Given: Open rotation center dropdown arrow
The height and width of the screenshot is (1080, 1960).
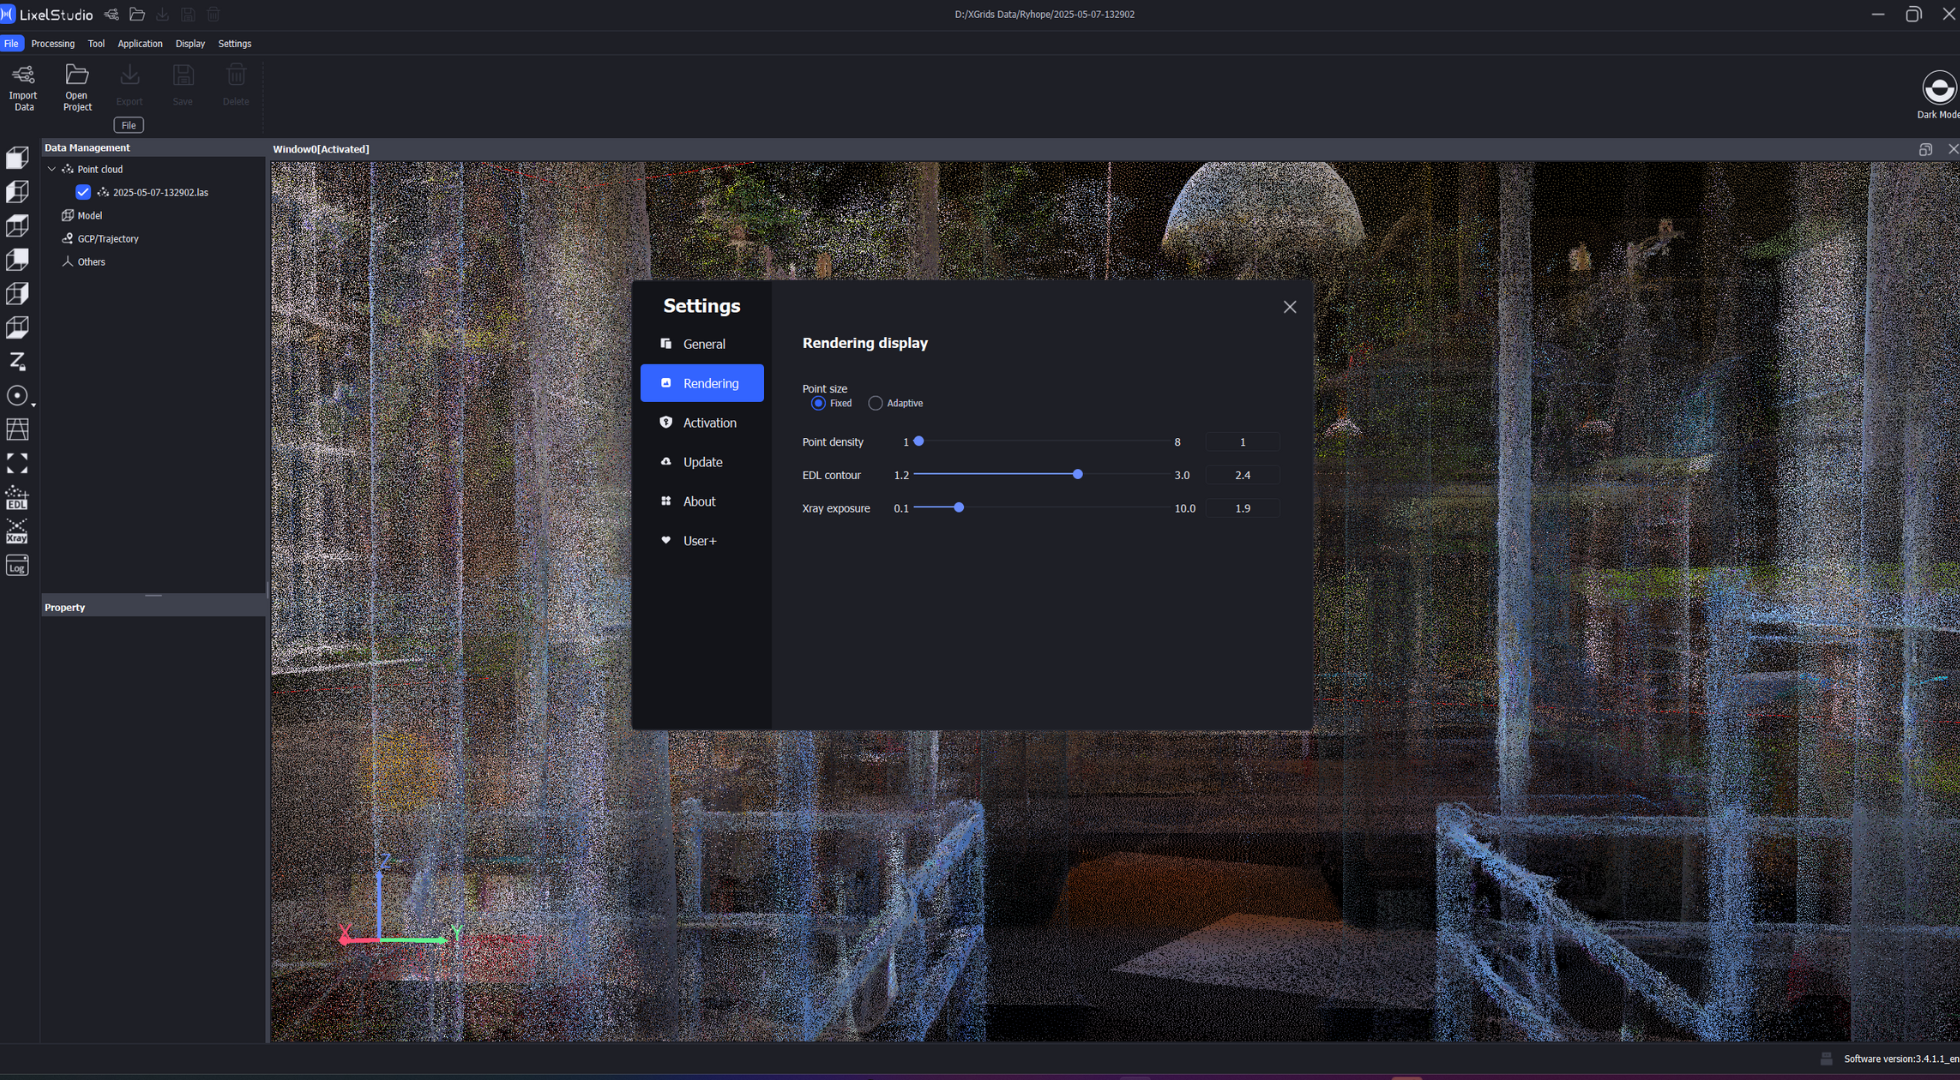Looking at the screenshot, I should point(33,404).
